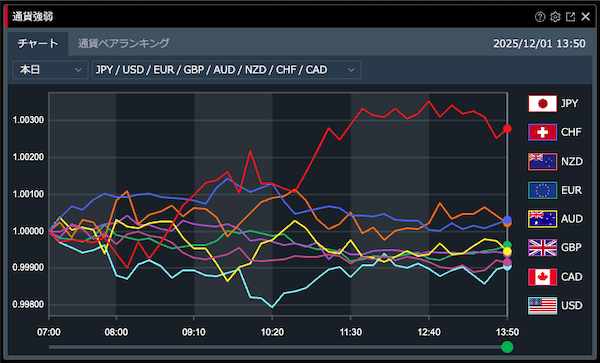600x363 pixels.
Task: Click the AUD legend label text
Action: pos(572,219)
